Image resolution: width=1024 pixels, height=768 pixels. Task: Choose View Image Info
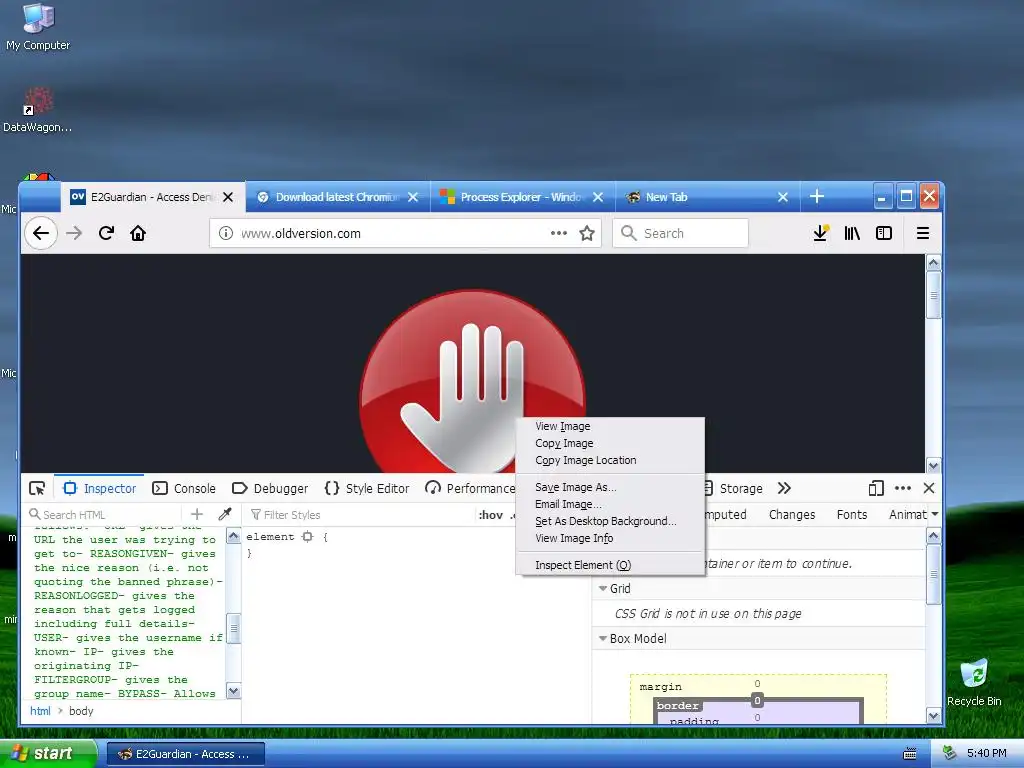(x=610, y=538)
